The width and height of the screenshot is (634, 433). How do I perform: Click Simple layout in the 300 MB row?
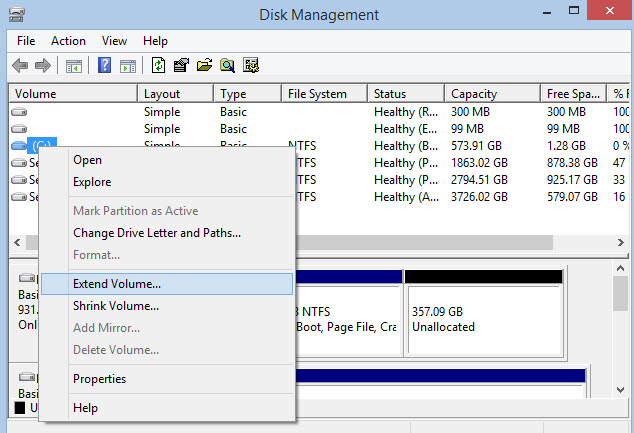point(162,112)
